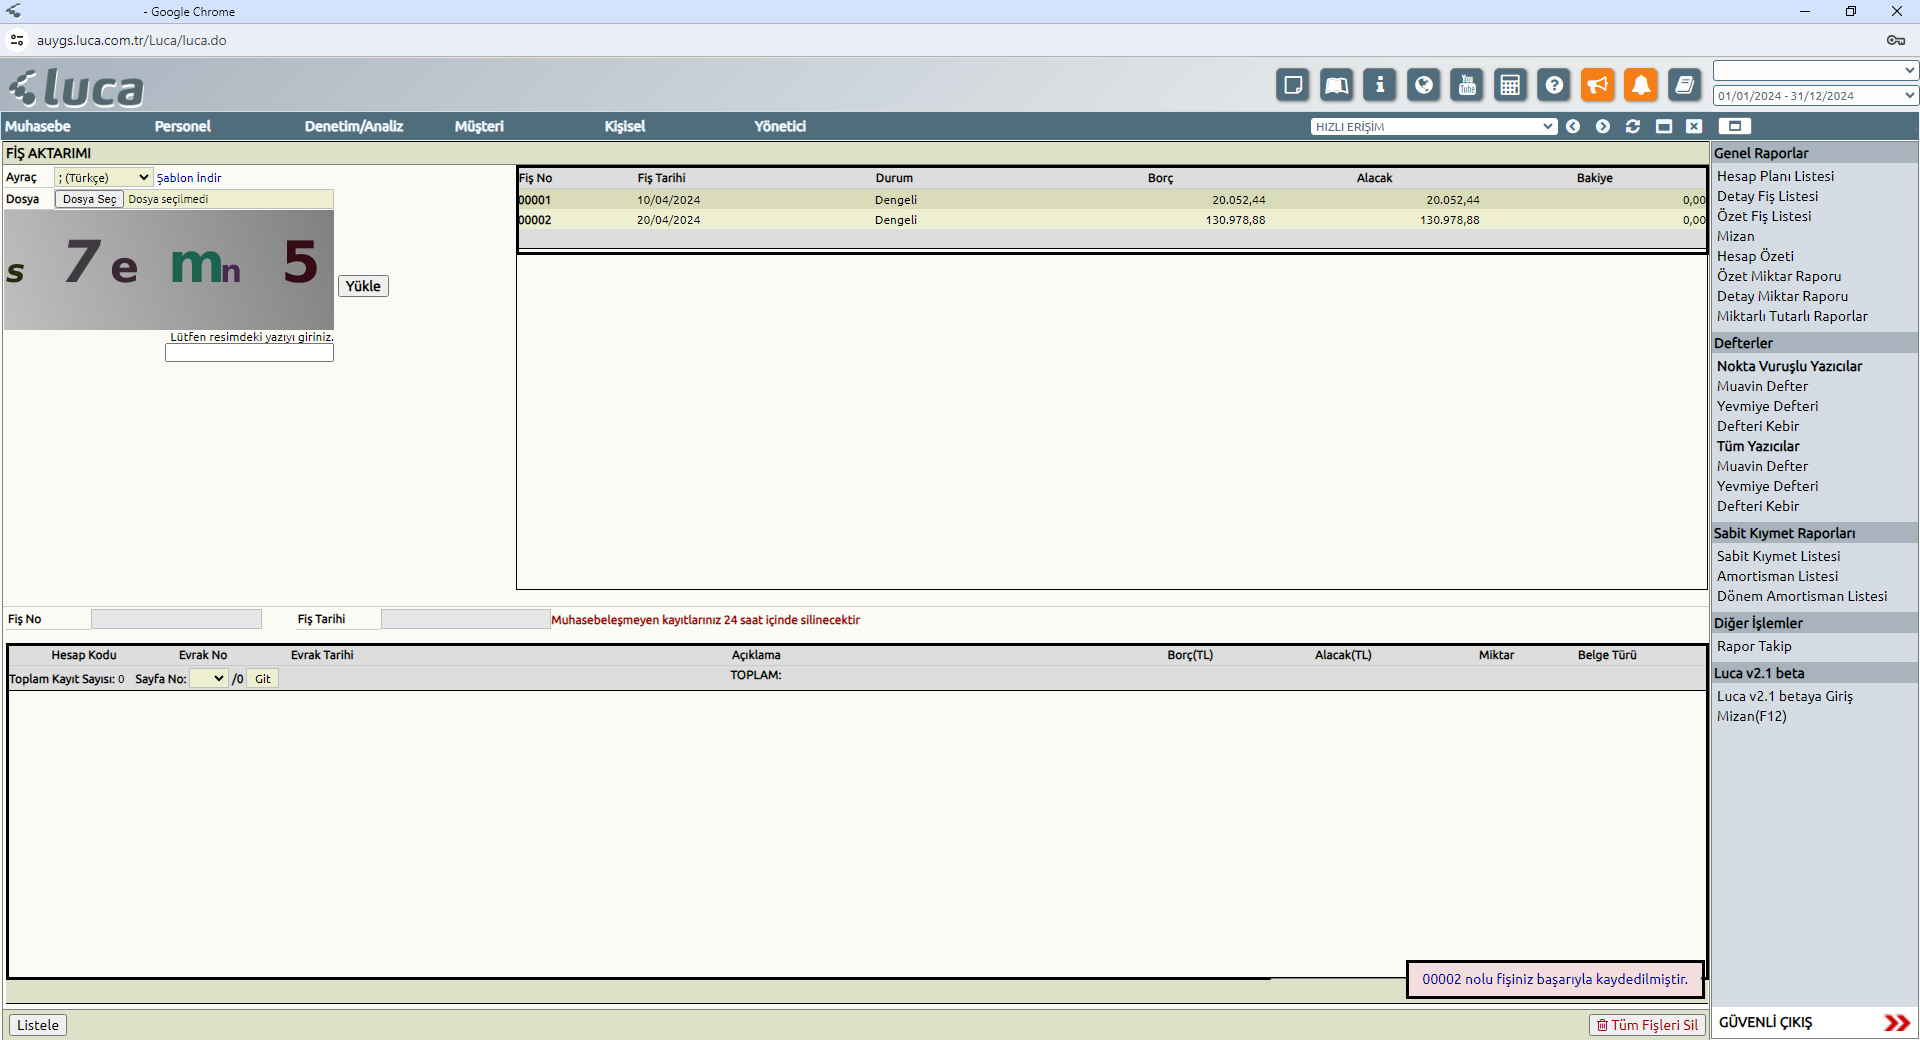
Task: Click the captcha text input field
Action: (x=249, y=353)
